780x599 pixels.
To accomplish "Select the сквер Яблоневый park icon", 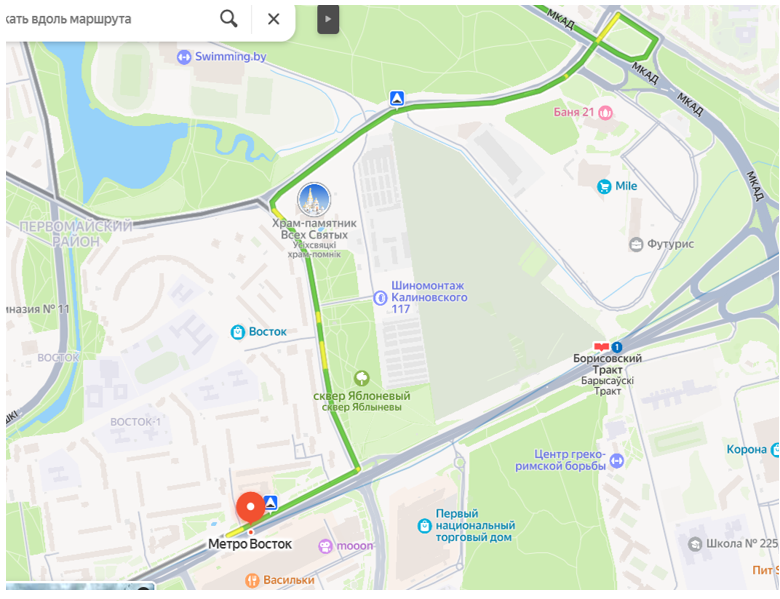I will click(x=362, y=378).
